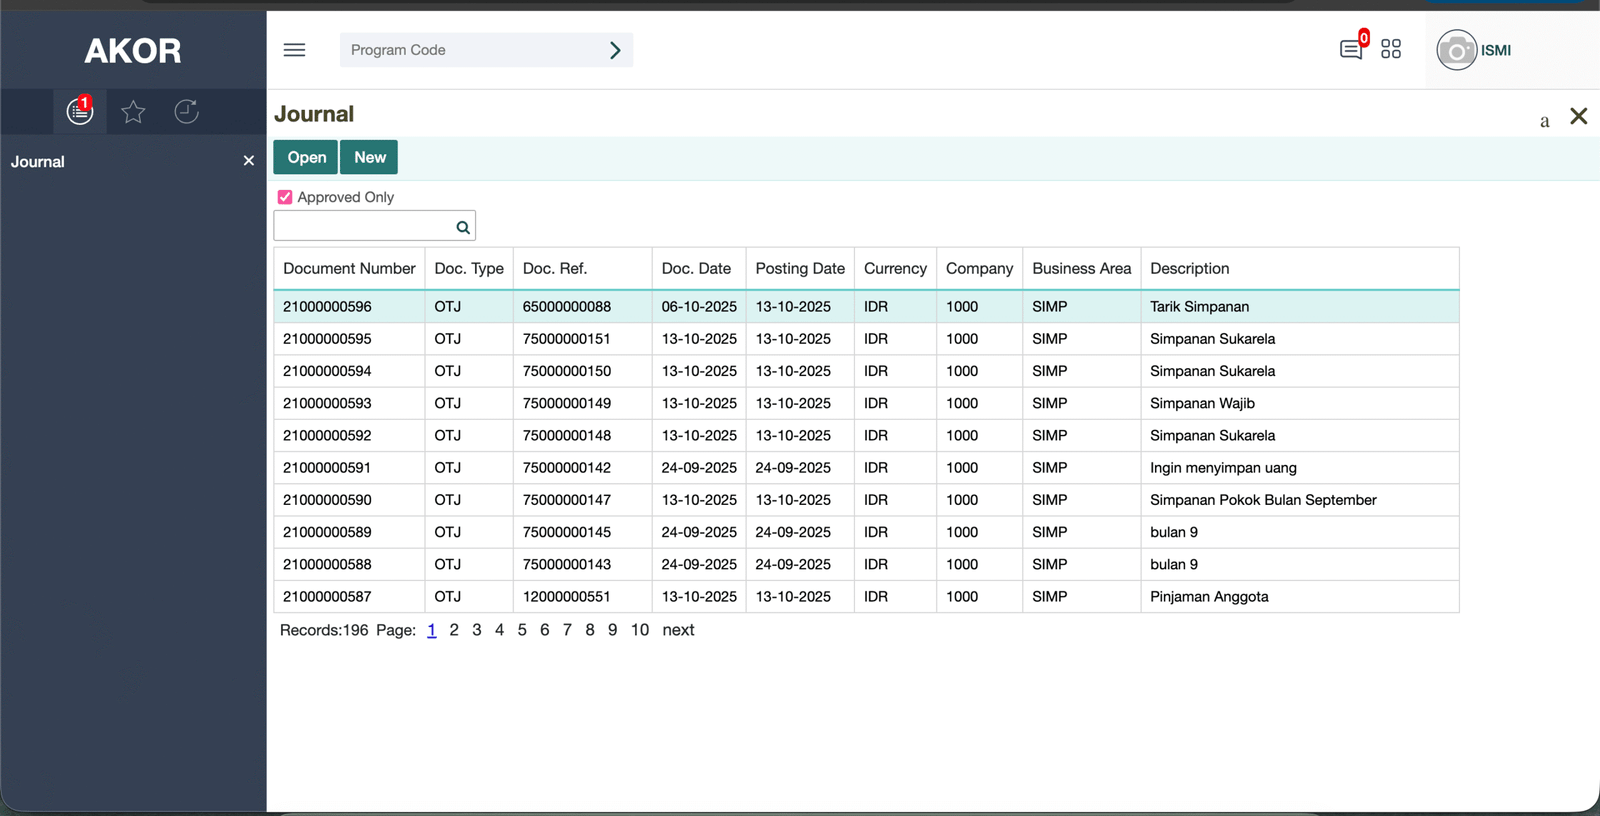This screenshot has height=816, width=1600.
Task: Expand the Program Code chevron
Action: coord(615,50)
